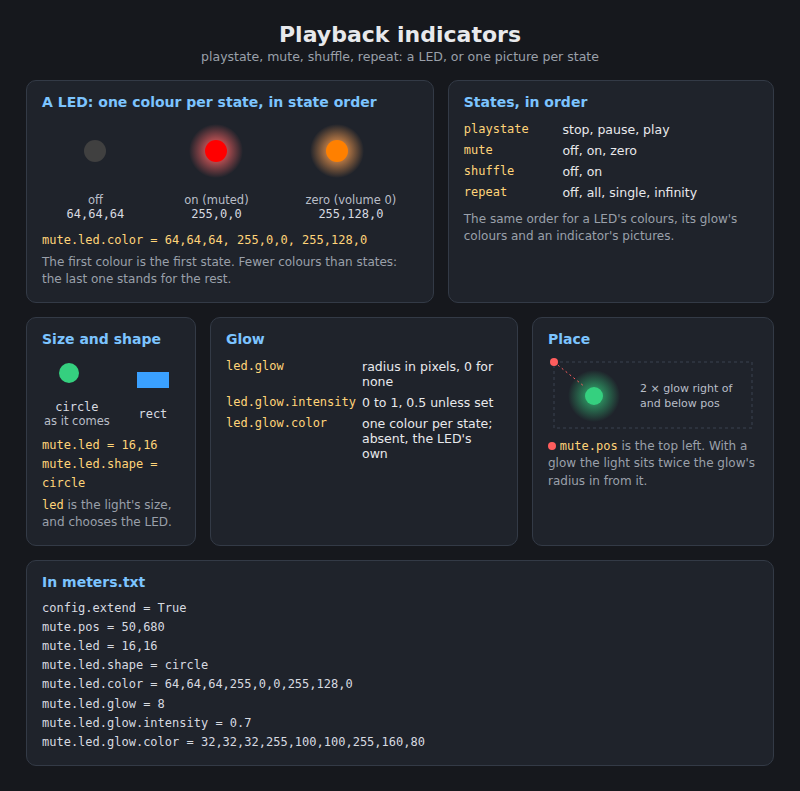This screenshot has width=800, height=791.
Task: Click the 'Place' heading
Action: tap(569, 339)
